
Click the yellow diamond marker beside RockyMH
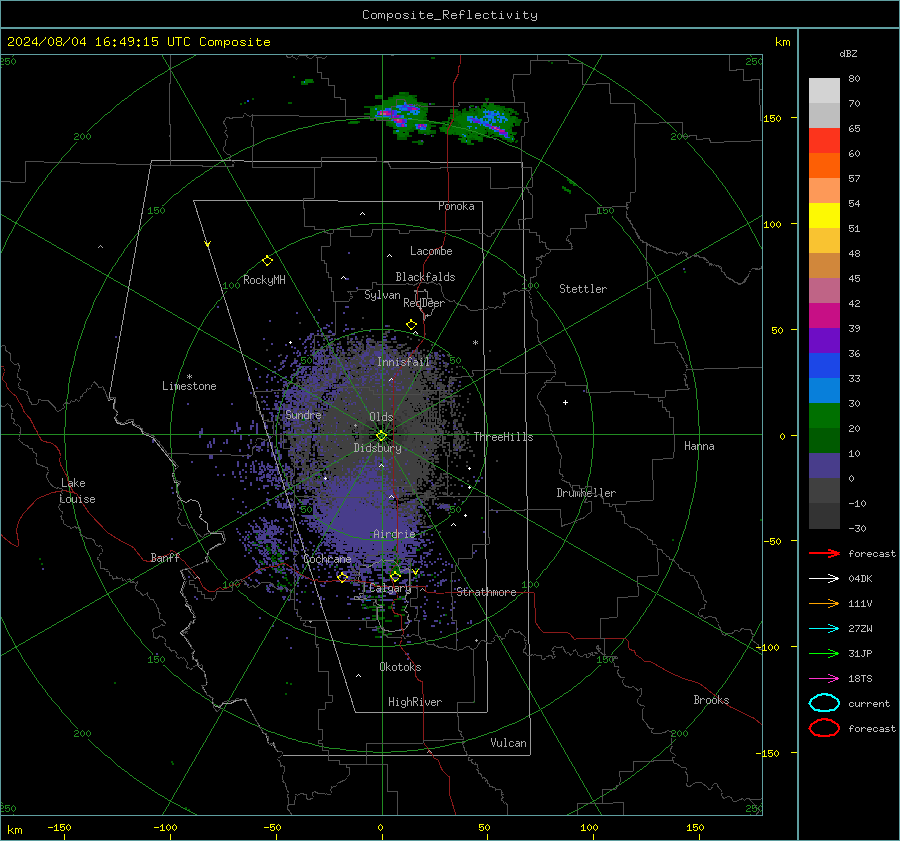[267, 261]
